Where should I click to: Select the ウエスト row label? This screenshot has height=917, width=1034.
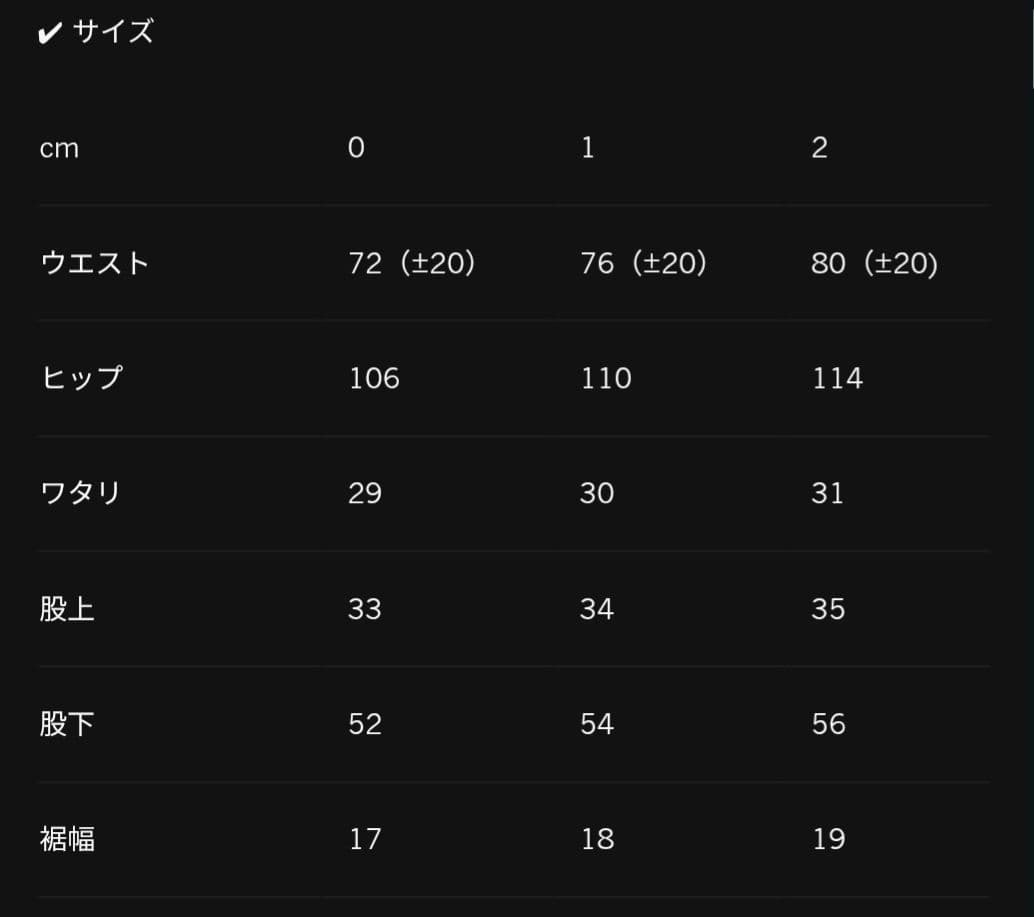[x=95, y=263]
